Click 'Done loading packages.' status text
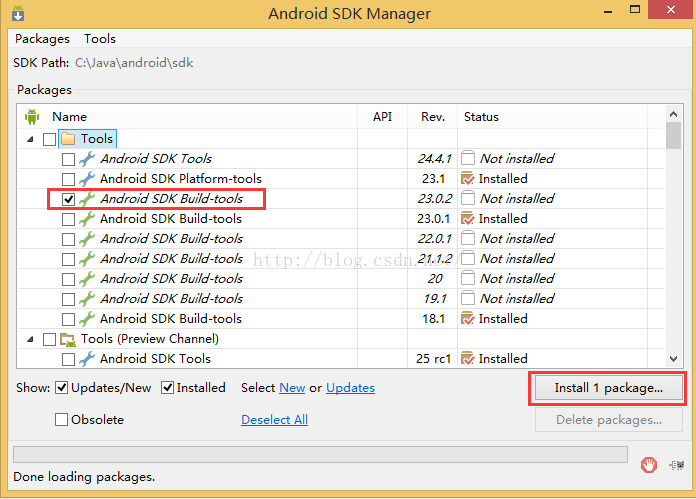The image size is (696, 499). (x=84, y=477)
